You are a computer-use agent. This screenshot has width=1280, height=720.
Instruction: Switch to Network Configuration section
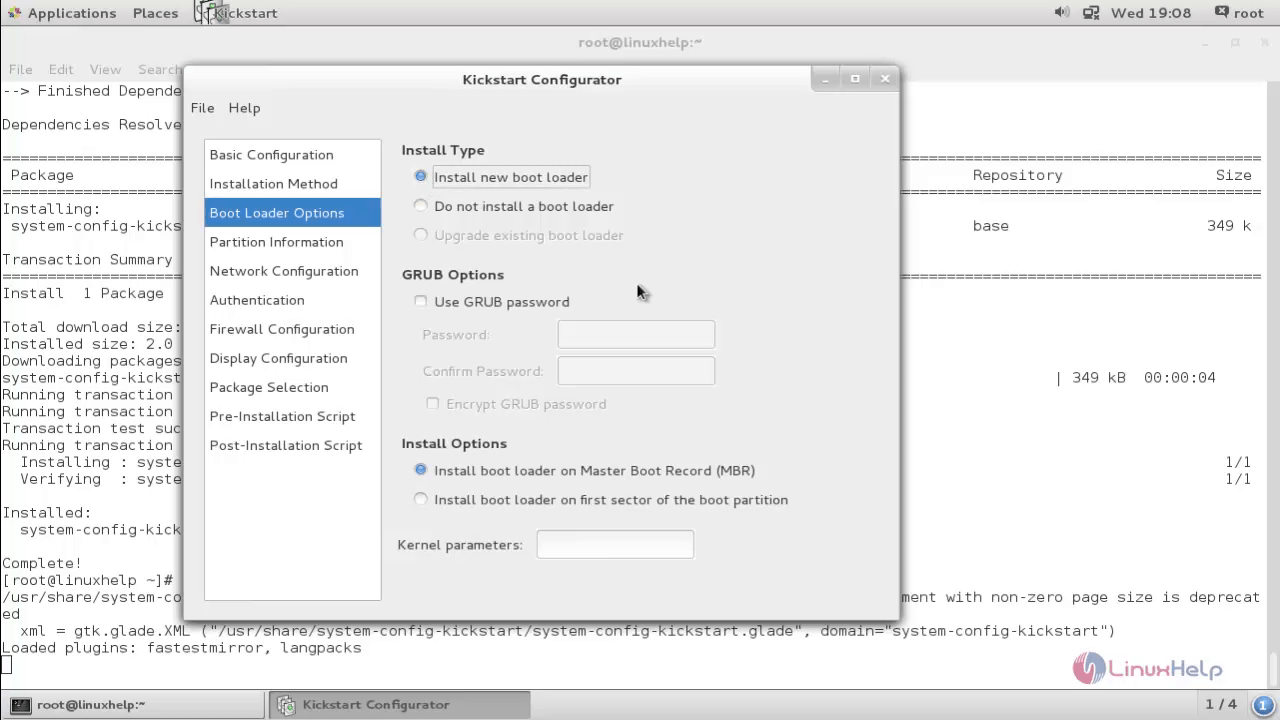click(292, 271)
